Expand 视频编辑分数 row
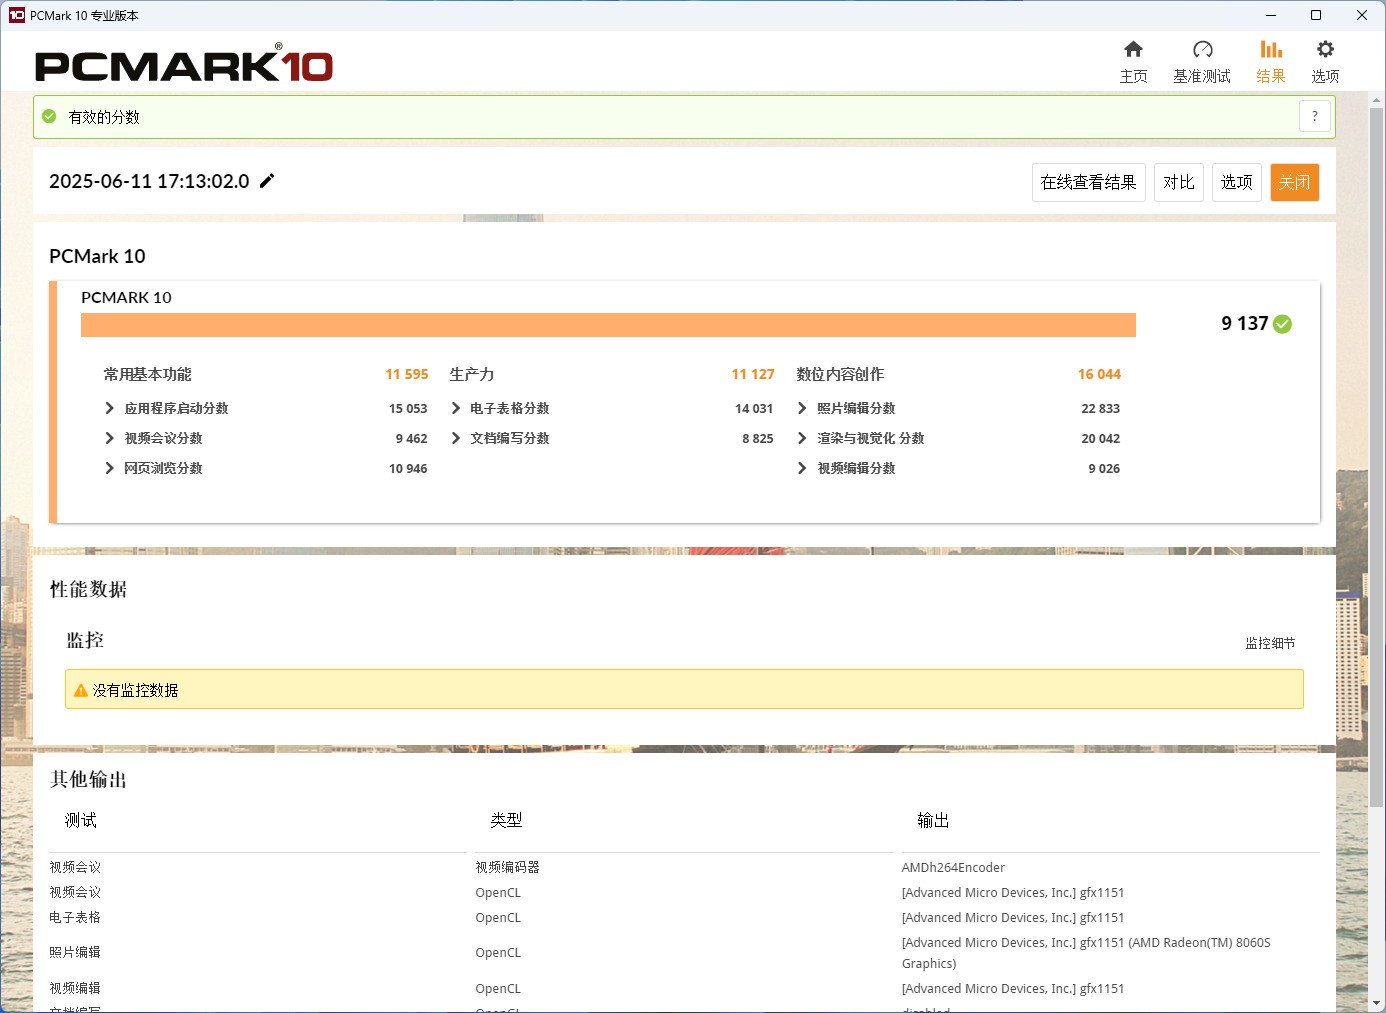The image size is (1386, 1013). (802, 468)
